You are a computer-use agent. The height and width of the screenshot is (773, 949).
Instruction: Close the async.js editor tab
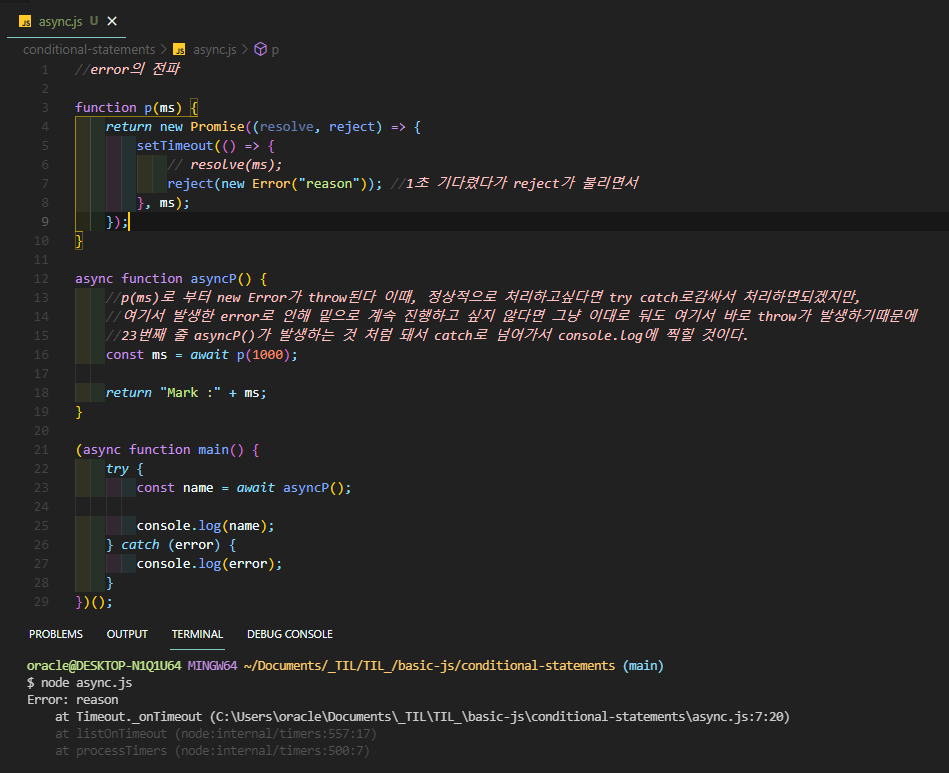point(112,21)
